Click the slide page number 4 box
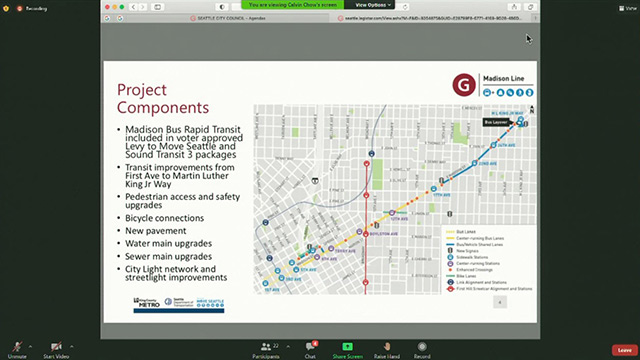The image size is (640, 360). click(500, 302)
